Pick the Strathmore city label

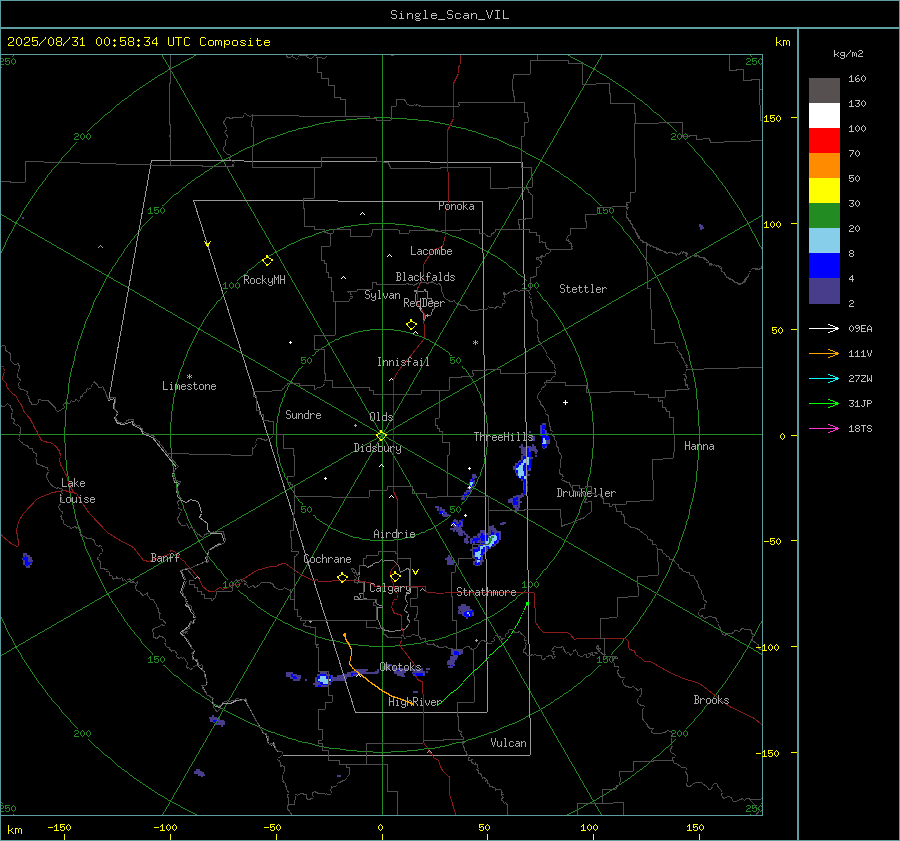coord(486,592)
